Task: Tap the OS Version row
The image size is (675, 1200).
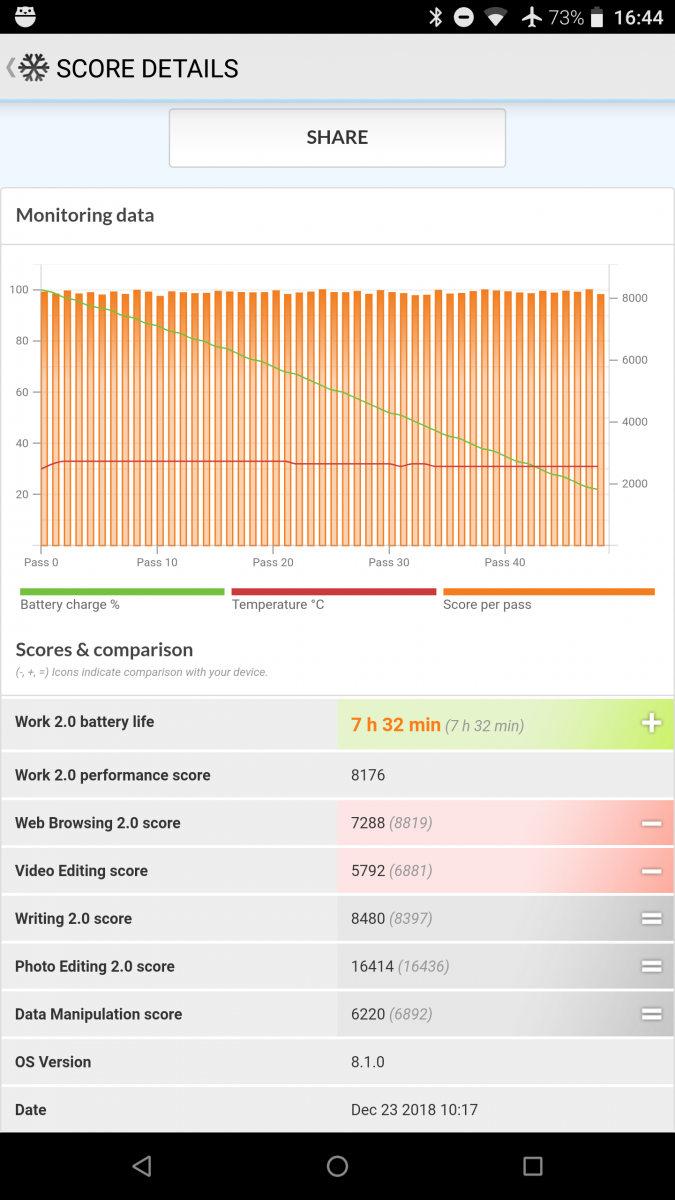Action: pyautogui.click(x=337, y=1062)
